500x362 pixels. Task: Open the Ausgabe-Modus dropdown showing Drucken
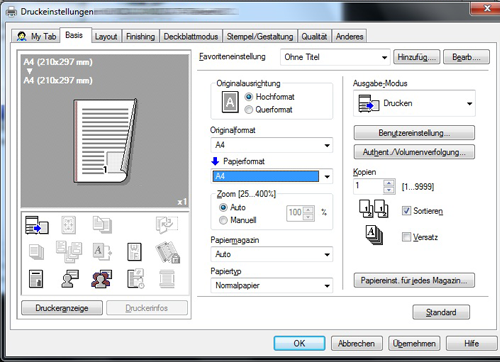(414, 103)
